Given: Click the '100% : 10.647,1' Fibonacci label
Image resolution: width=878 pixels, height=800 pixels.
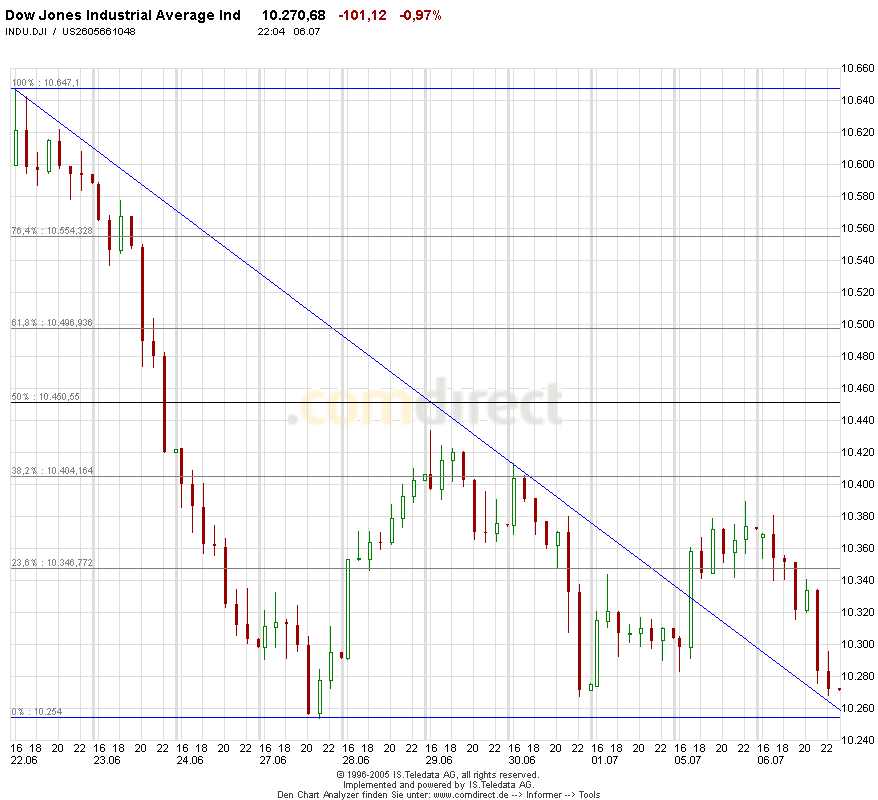Looking at the screenshot, I should (x=45, y=83).
